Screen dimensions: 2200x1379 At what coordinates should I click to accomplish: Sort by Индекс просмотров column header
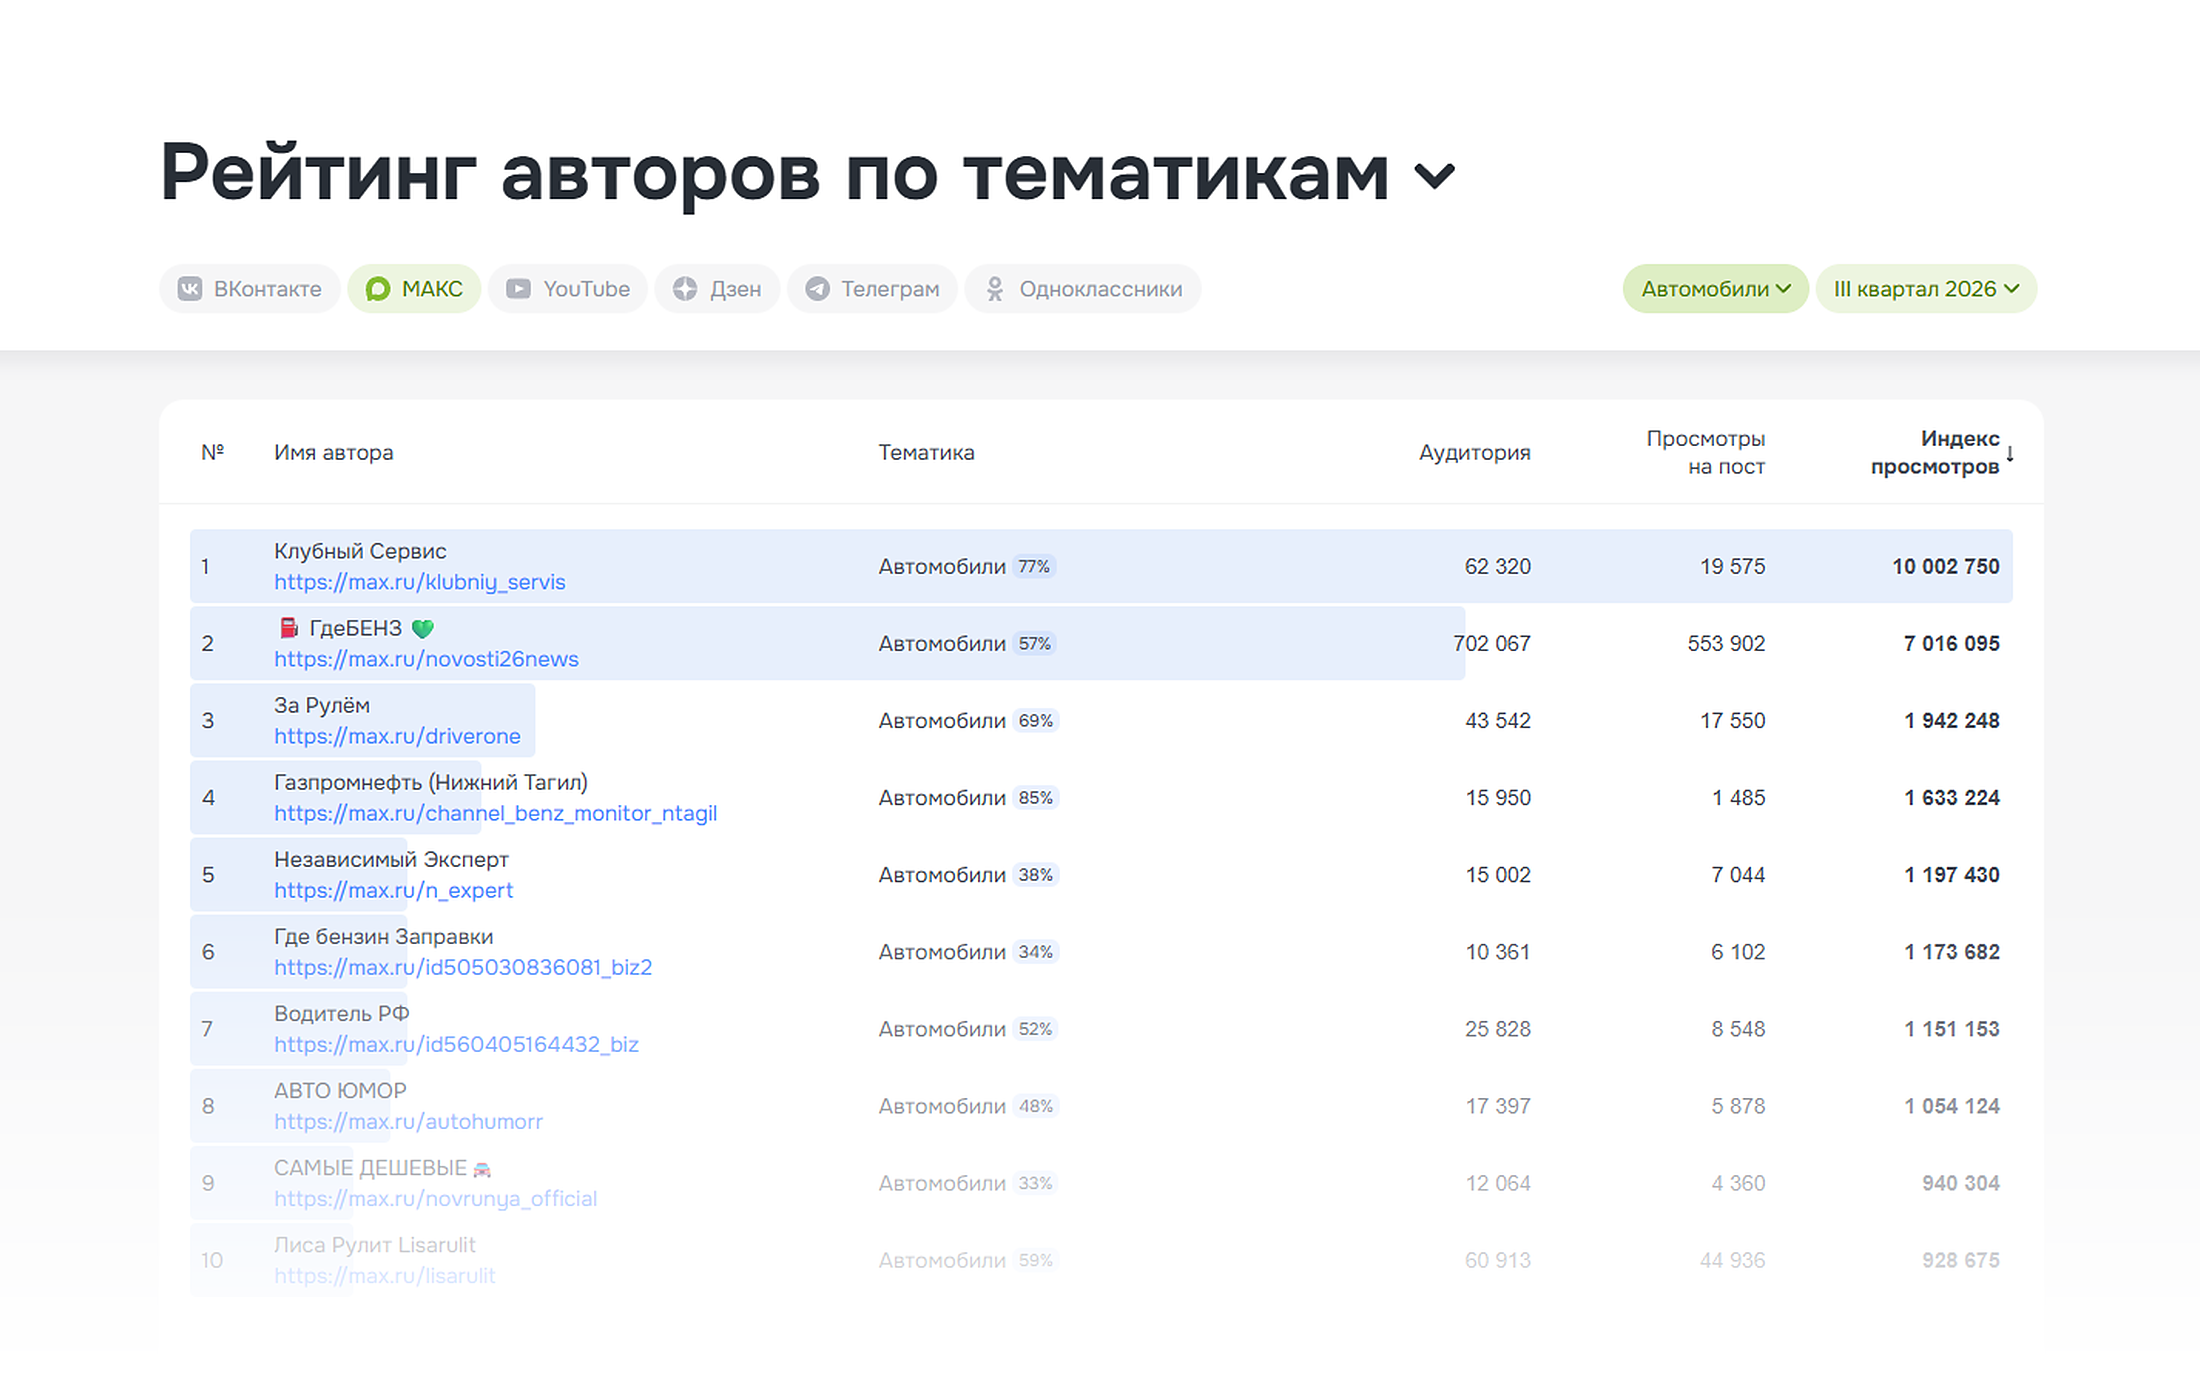tap(1935, 452)
